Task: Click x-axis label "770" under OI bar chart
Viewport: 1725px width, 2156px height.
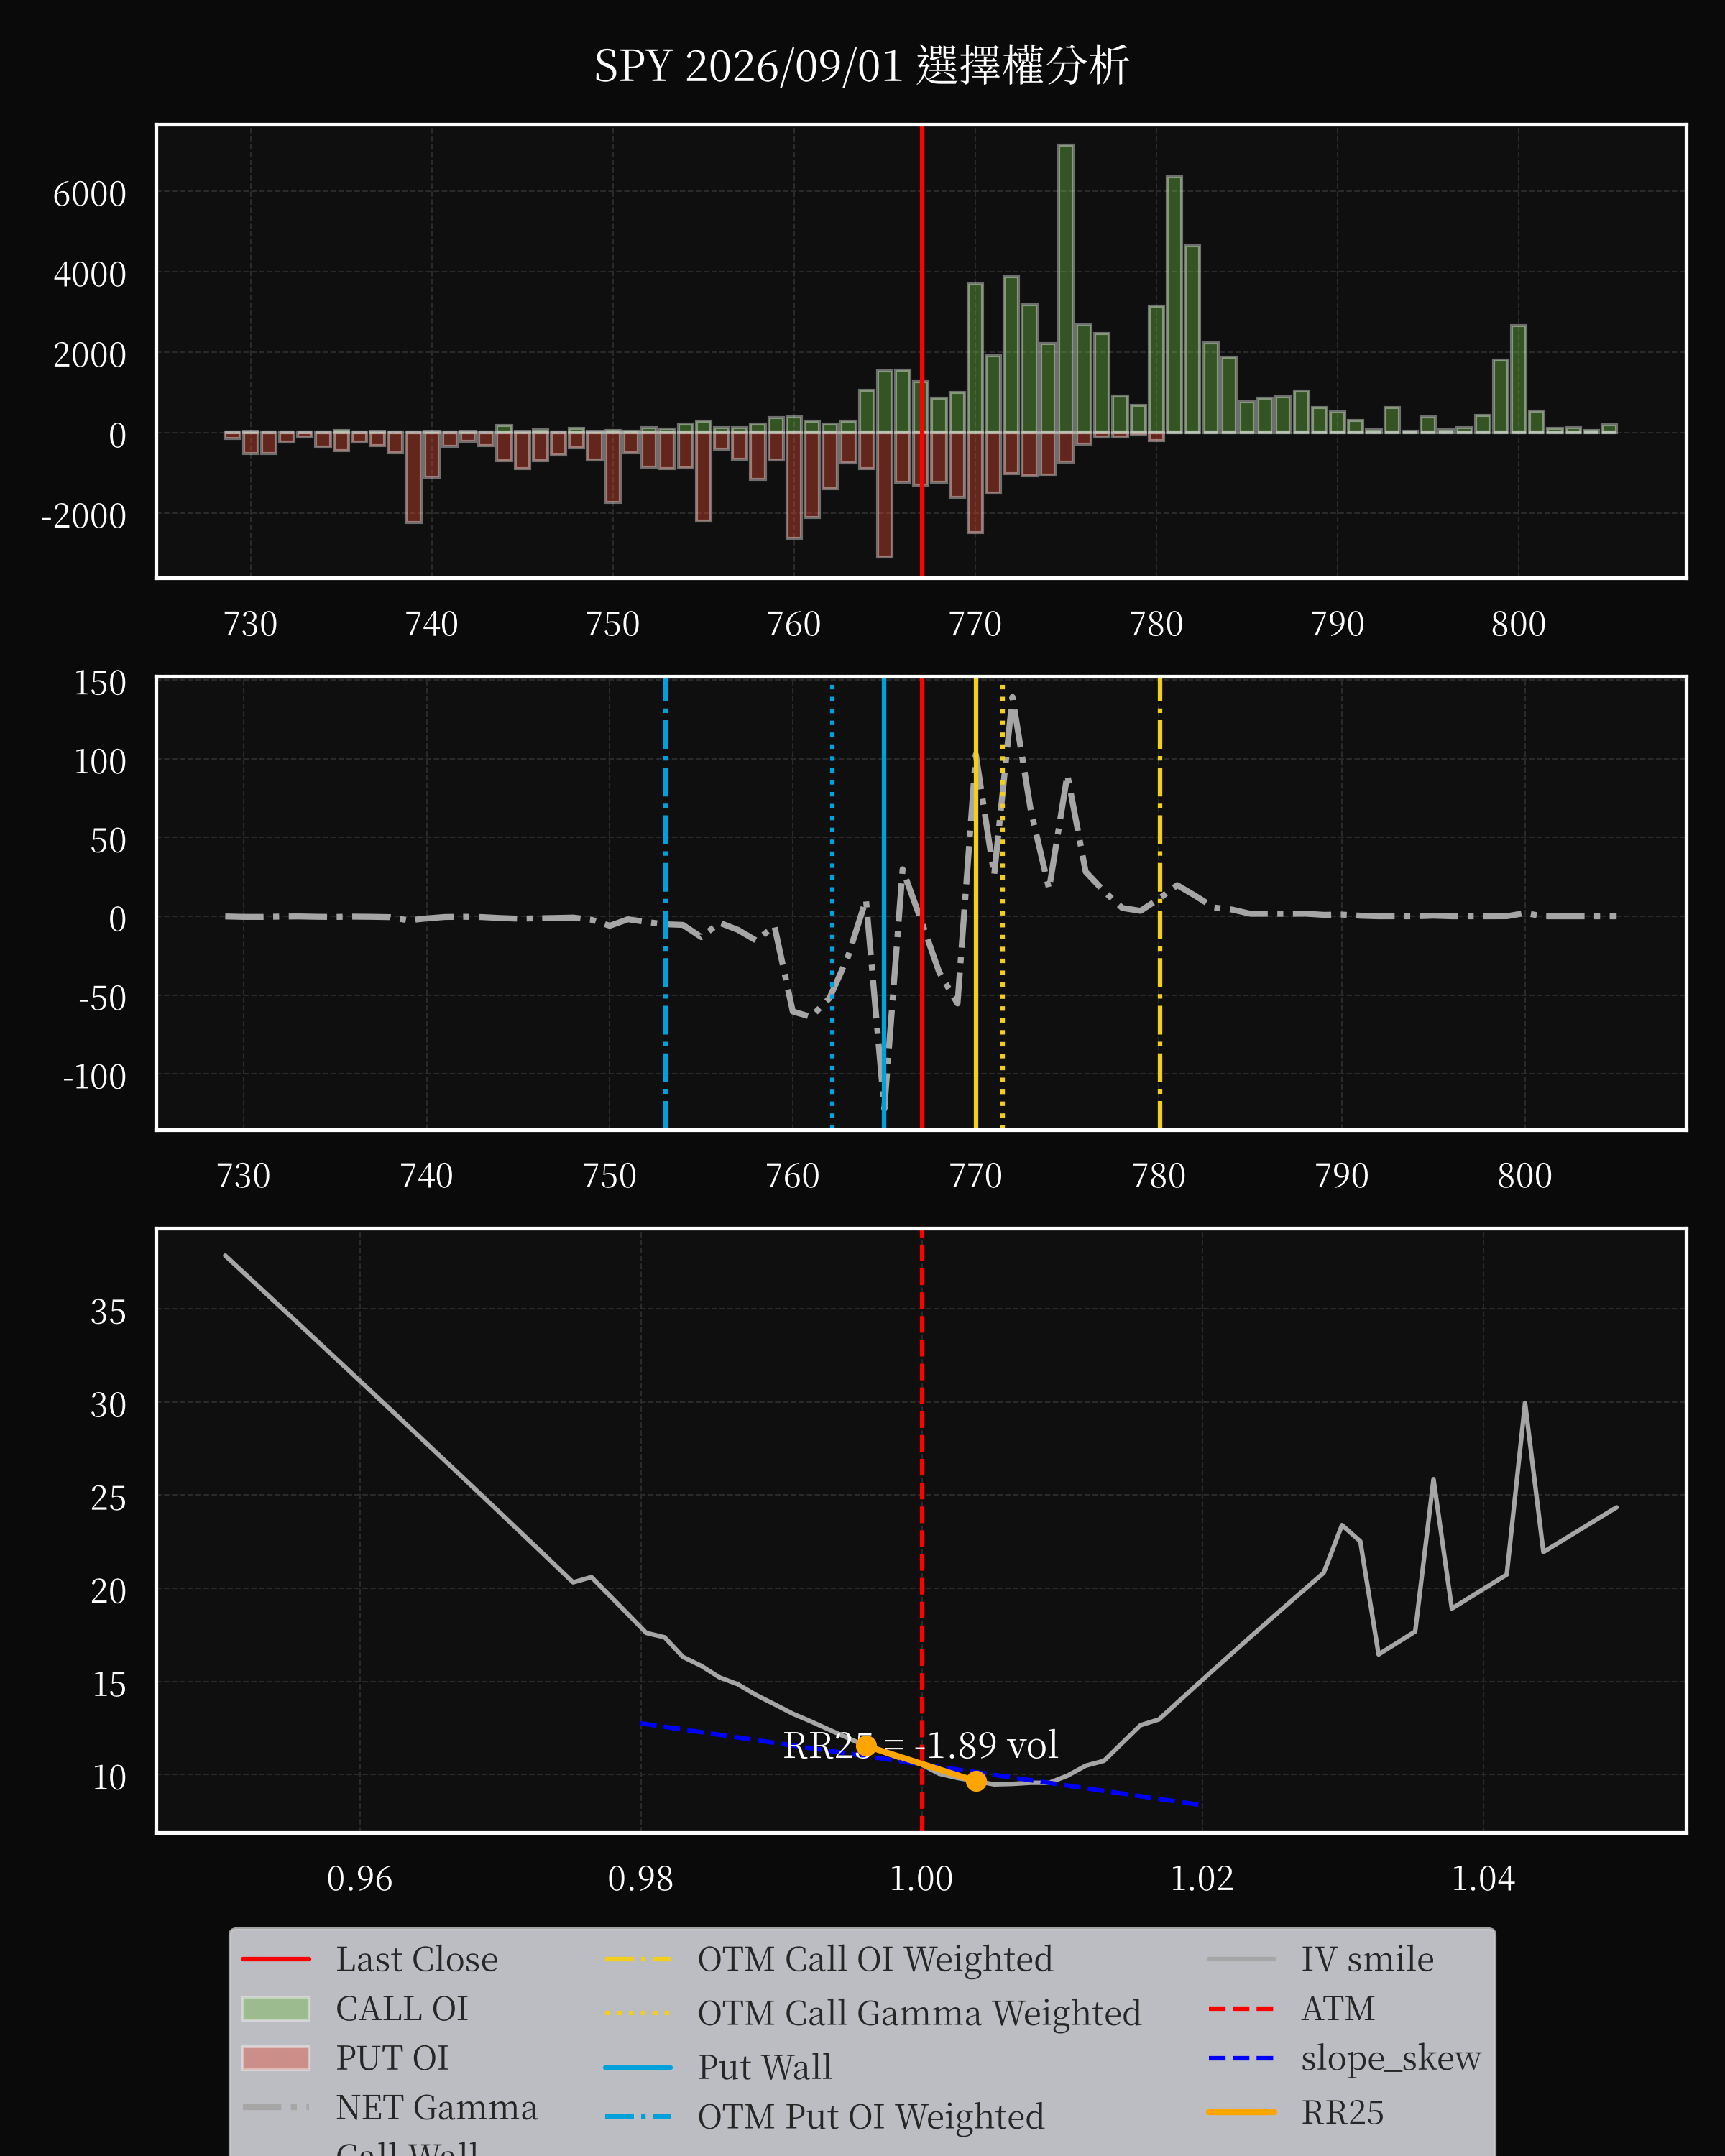Action: tap(975, 624)
